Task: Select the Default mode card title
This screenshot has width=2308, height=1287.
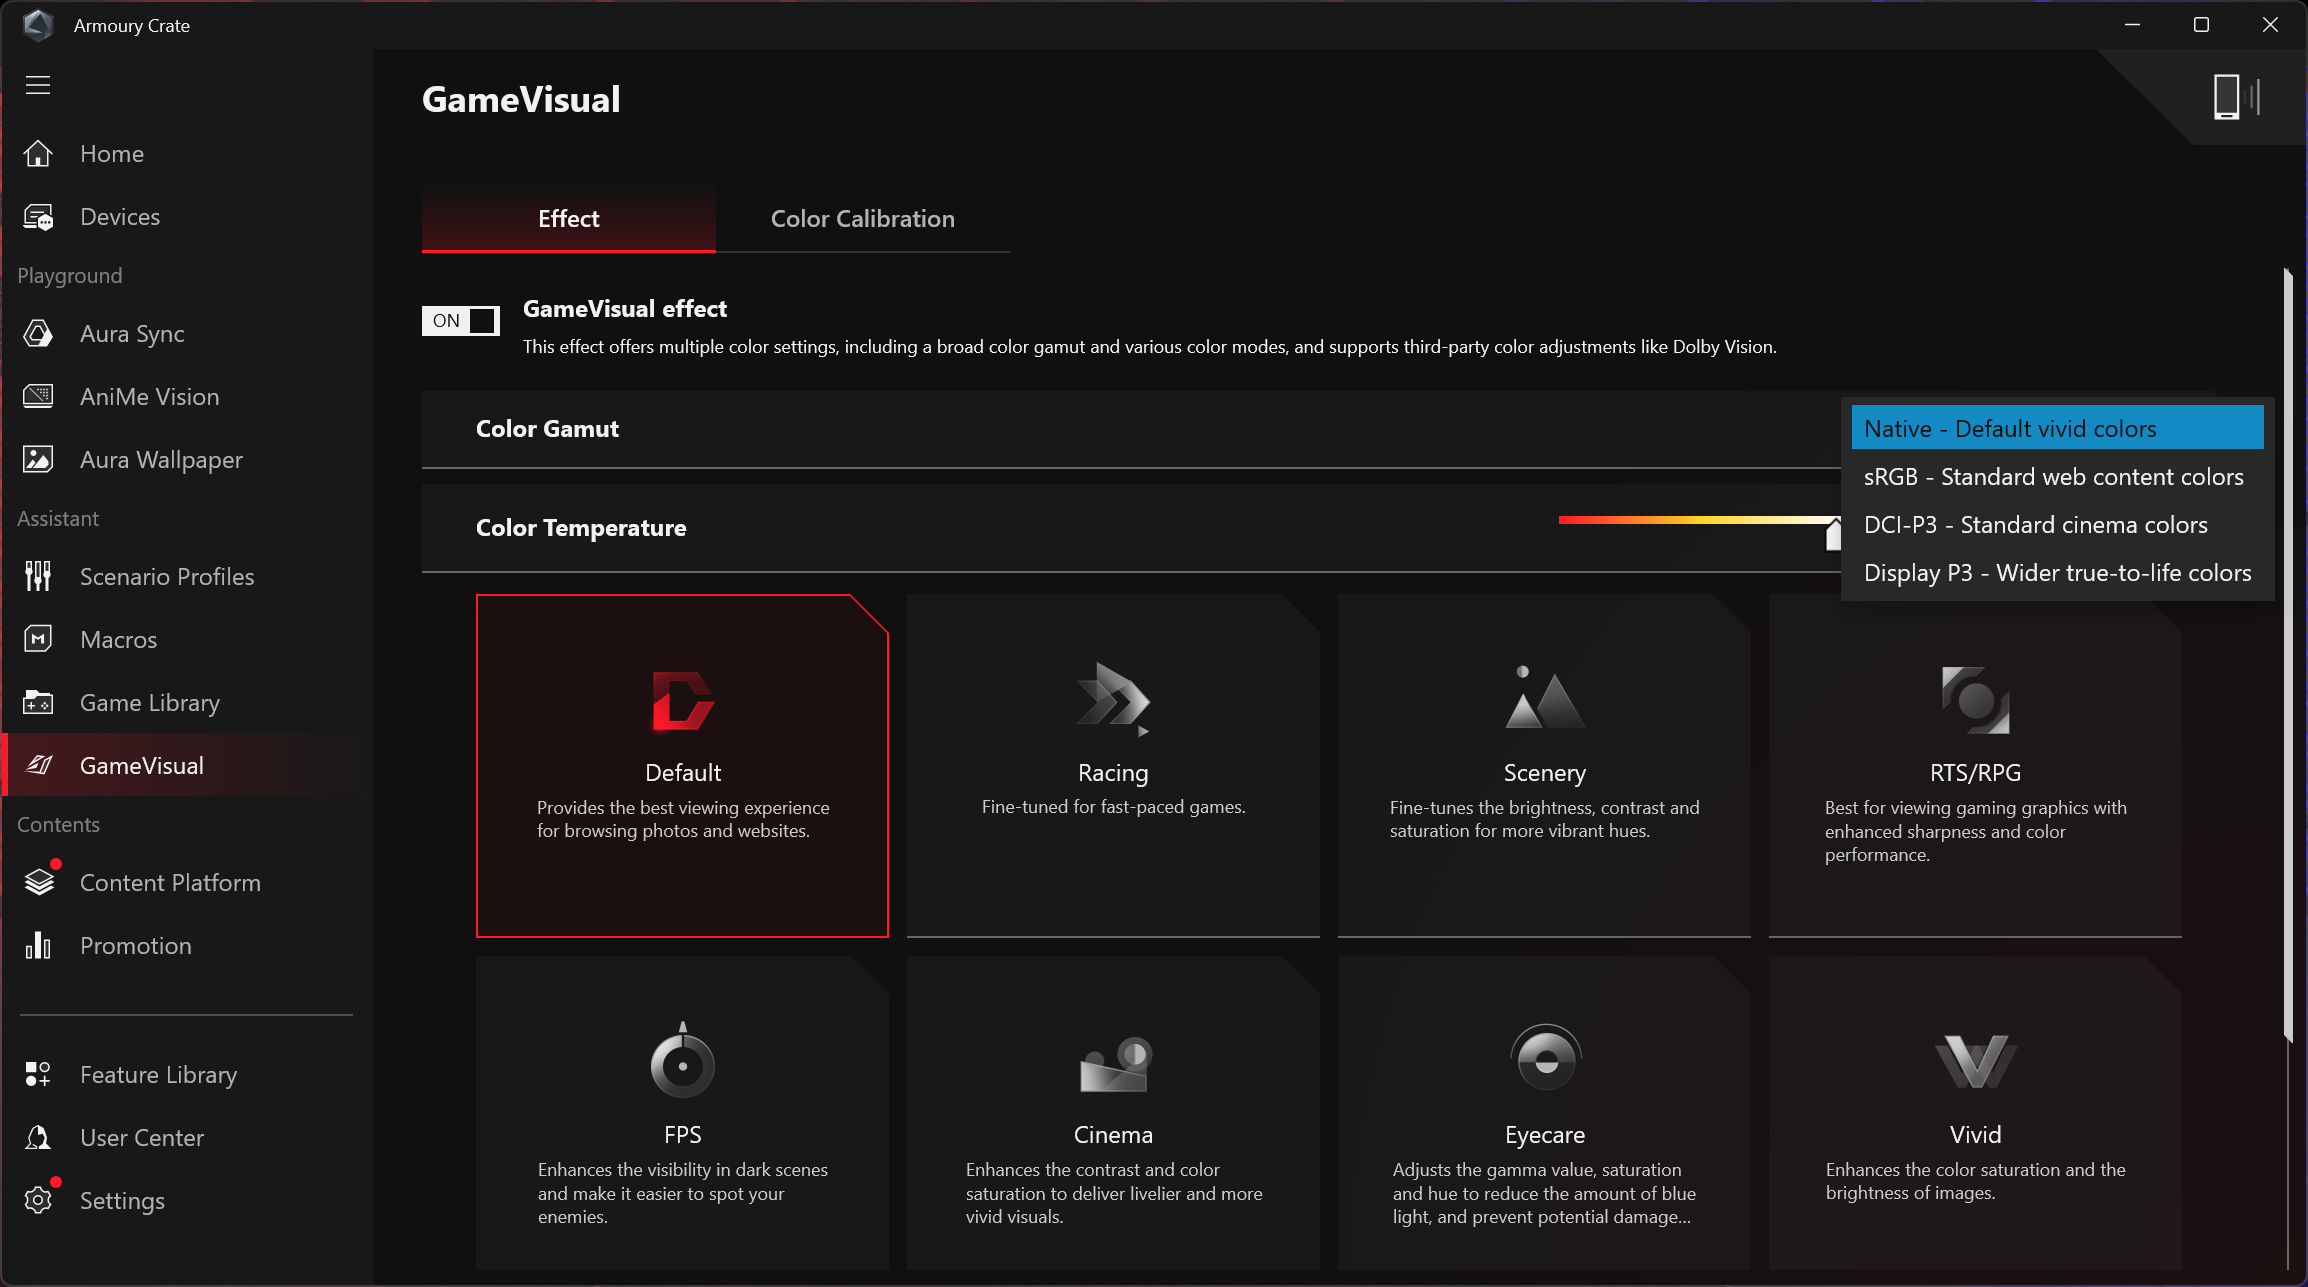Action: (683, 773)
